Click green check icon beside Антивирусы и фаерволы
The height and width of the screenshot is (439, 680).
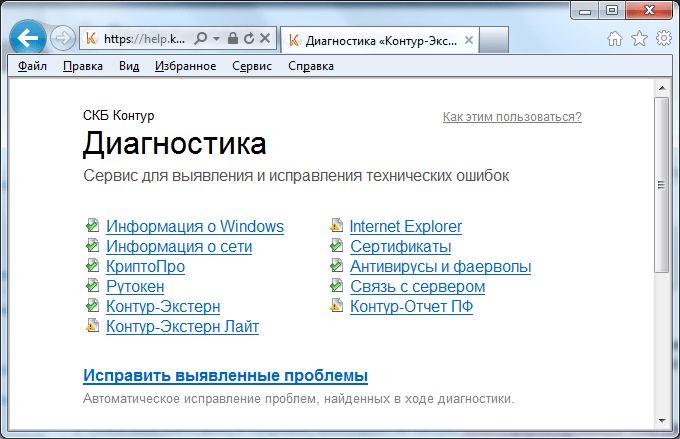337,265
